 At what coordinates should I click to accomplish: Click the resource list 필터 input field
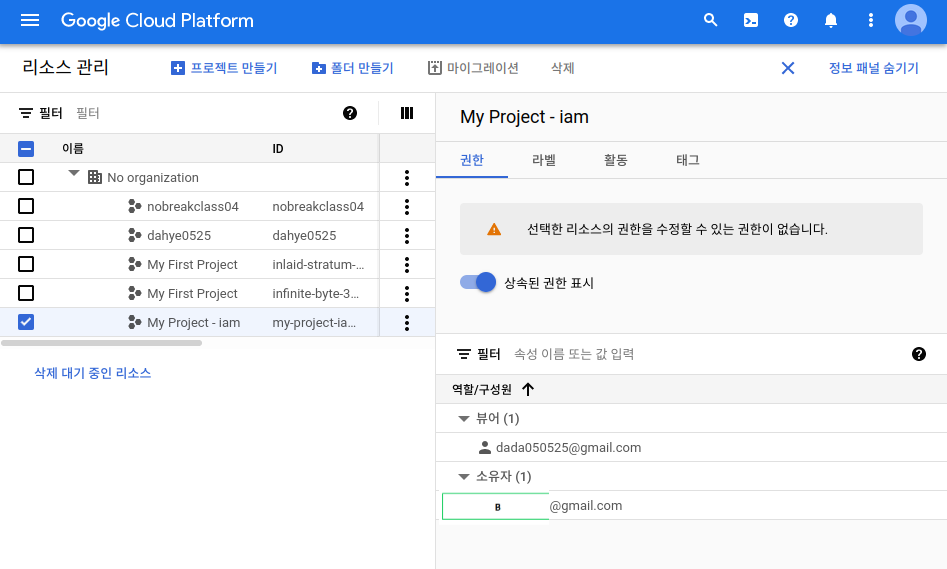[203, 113]
